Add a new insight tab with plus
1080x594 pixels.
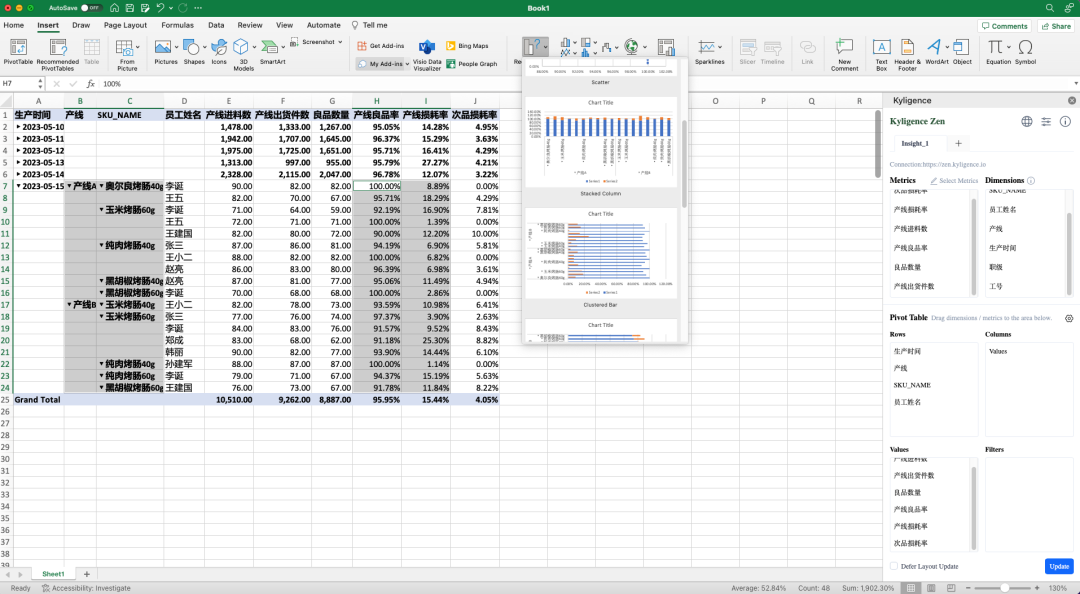pyautogui.click(x=958, y=143)
